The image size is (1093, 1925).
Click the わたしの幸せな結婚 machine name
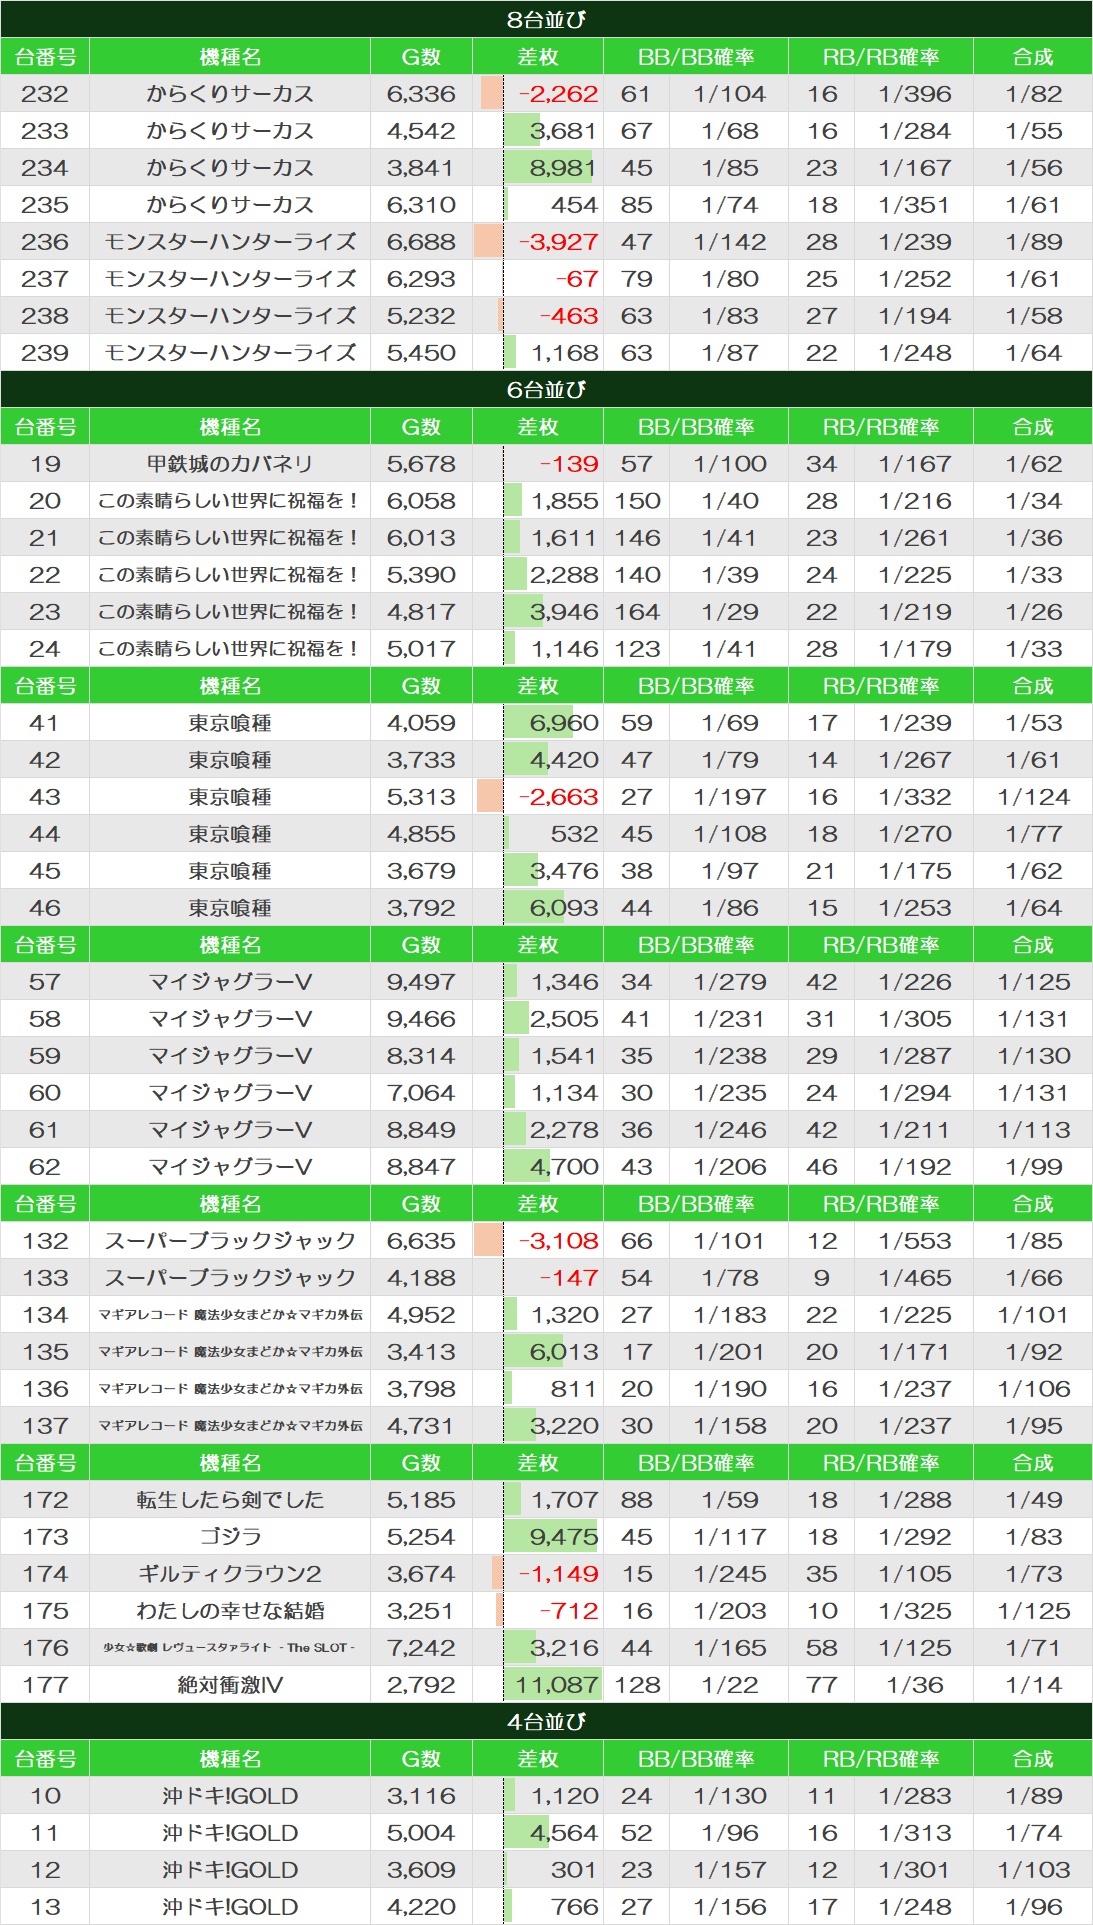click(230, 1611)
